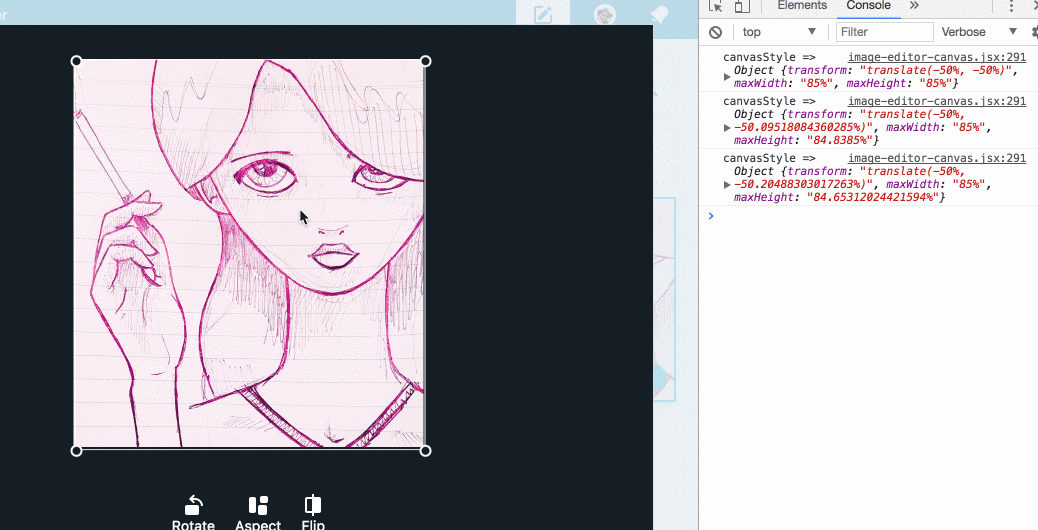The height and width of the screenshot is (530, 1038).
Task: Grab the bottom-left crop handle
Action: click(76, 451)
